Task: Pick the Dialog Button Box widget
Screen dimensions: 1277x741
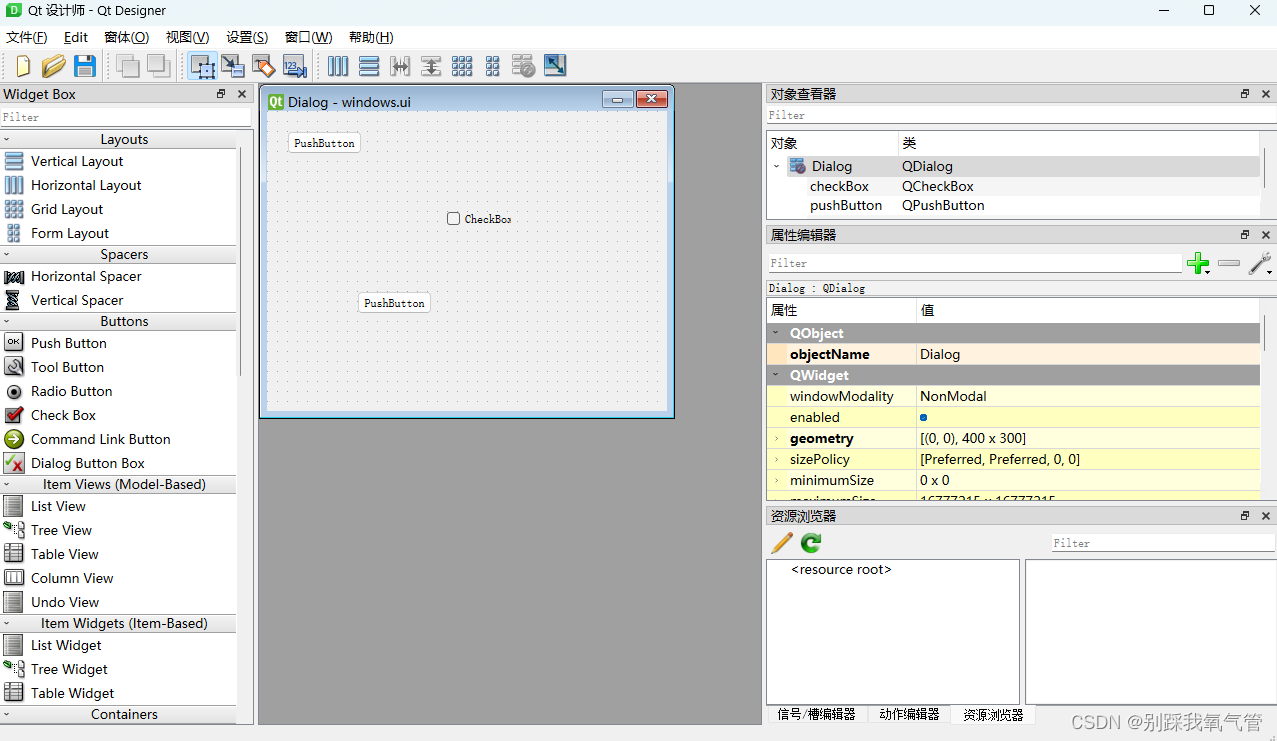Action: coord(87,463)
